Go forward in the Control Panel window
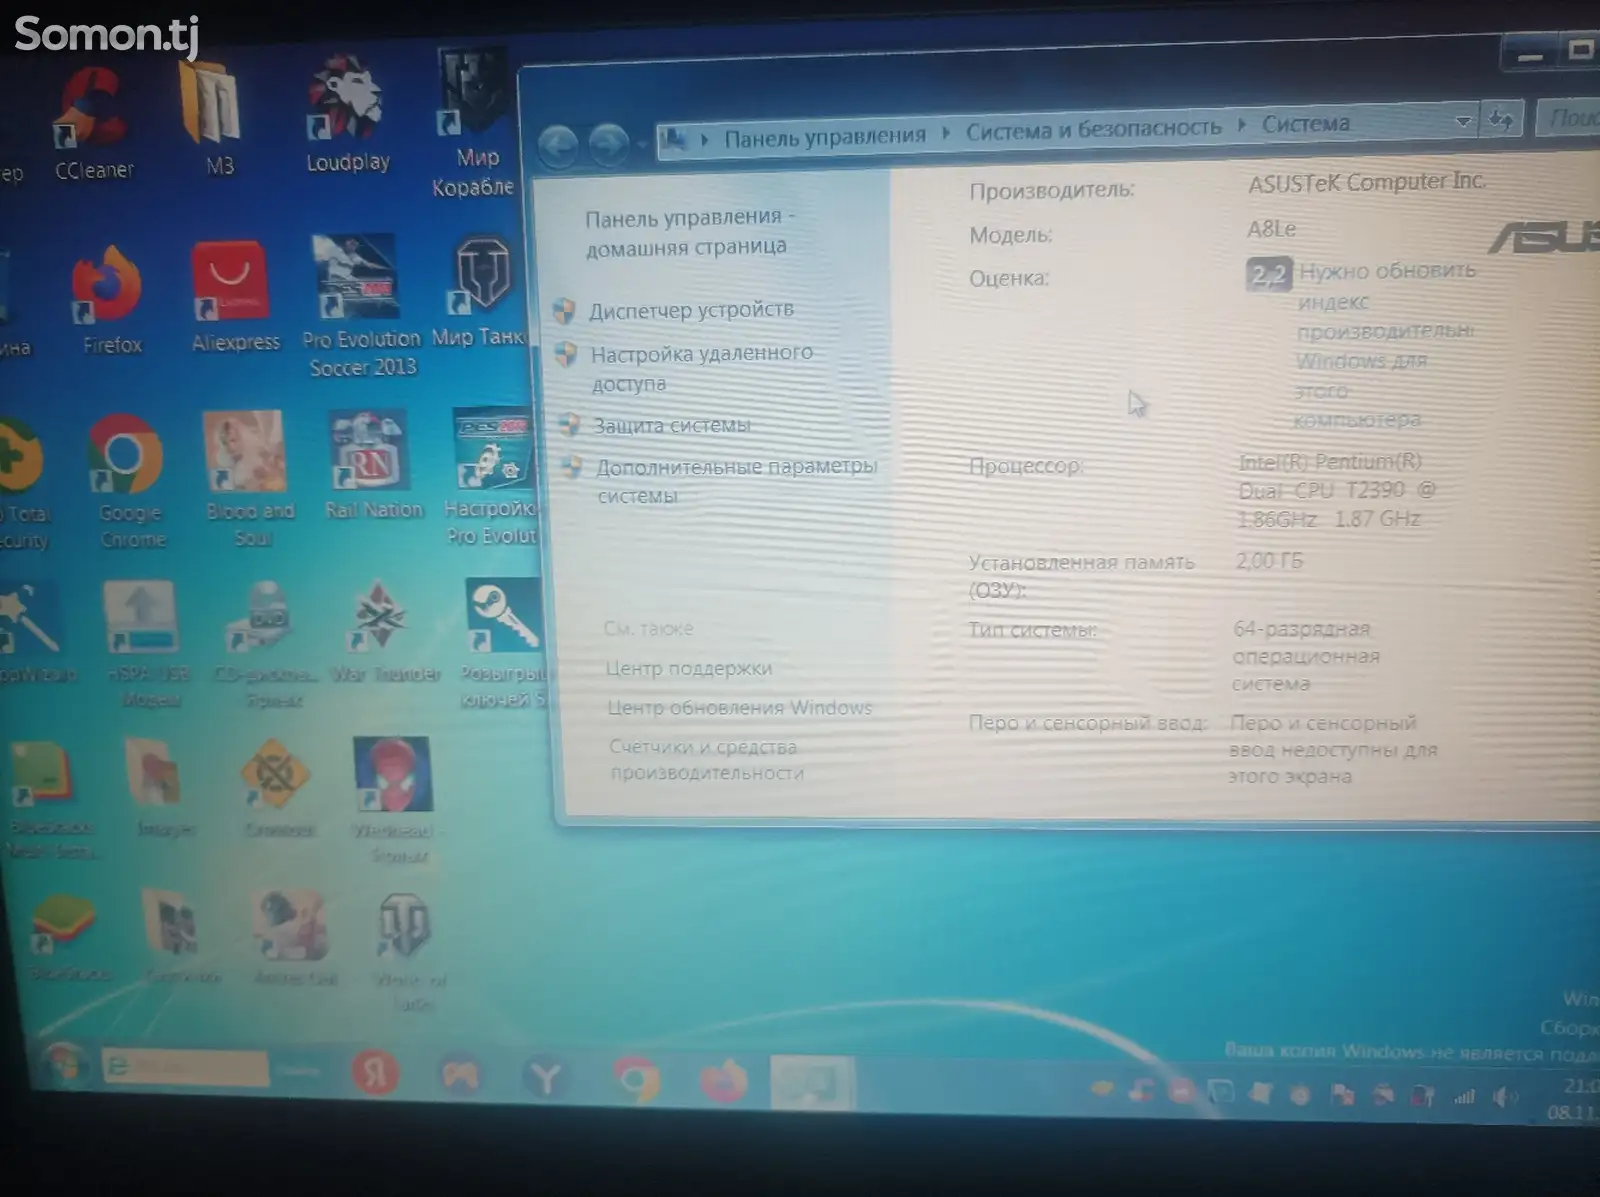 608,145
